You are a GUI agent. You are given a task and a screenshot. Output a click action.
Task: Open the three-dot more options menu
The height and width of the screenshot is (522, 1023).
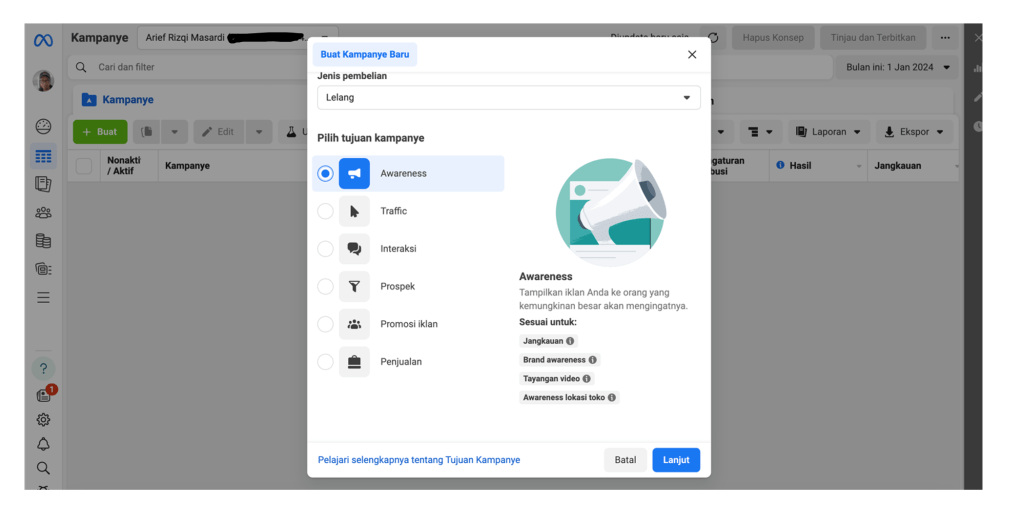tap(945, 38)
